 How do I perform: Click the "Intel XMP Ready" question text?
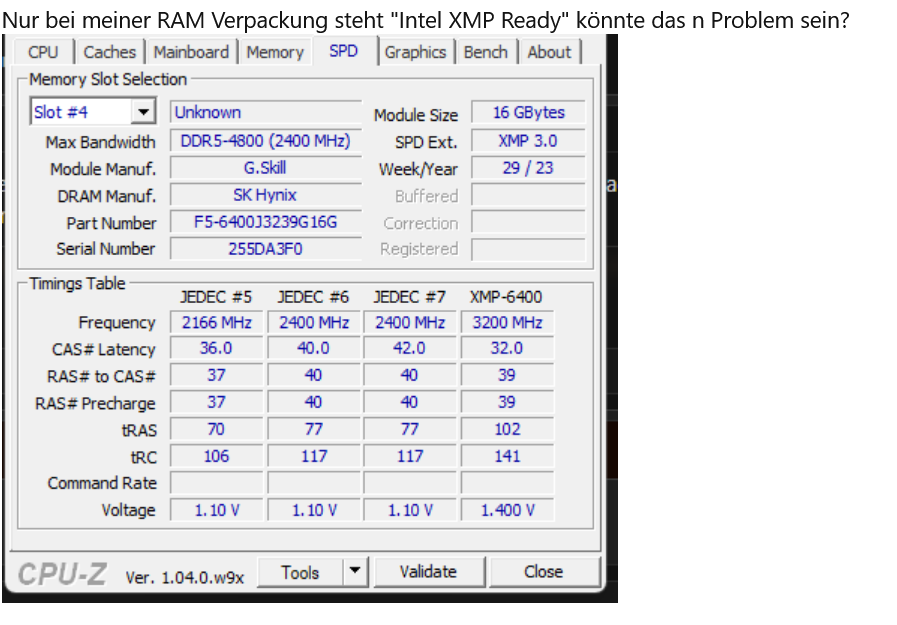tap(425, 20)
